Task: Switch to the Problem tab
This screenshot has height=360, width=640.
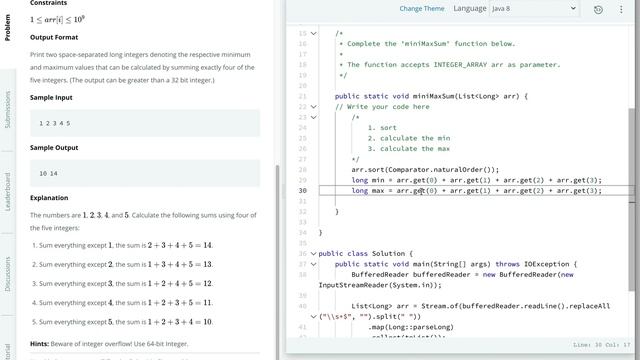Action: [7, 27]
